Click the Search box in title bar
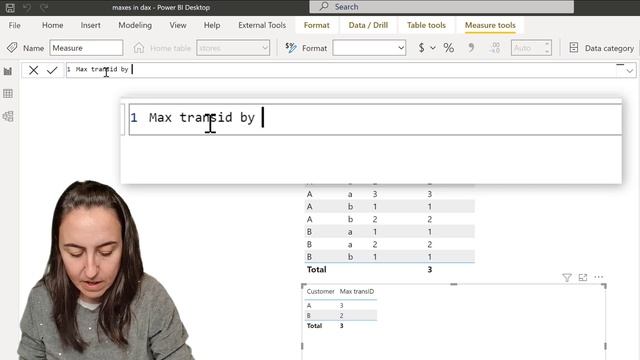The image size is (640, 360). click(442, 7)
